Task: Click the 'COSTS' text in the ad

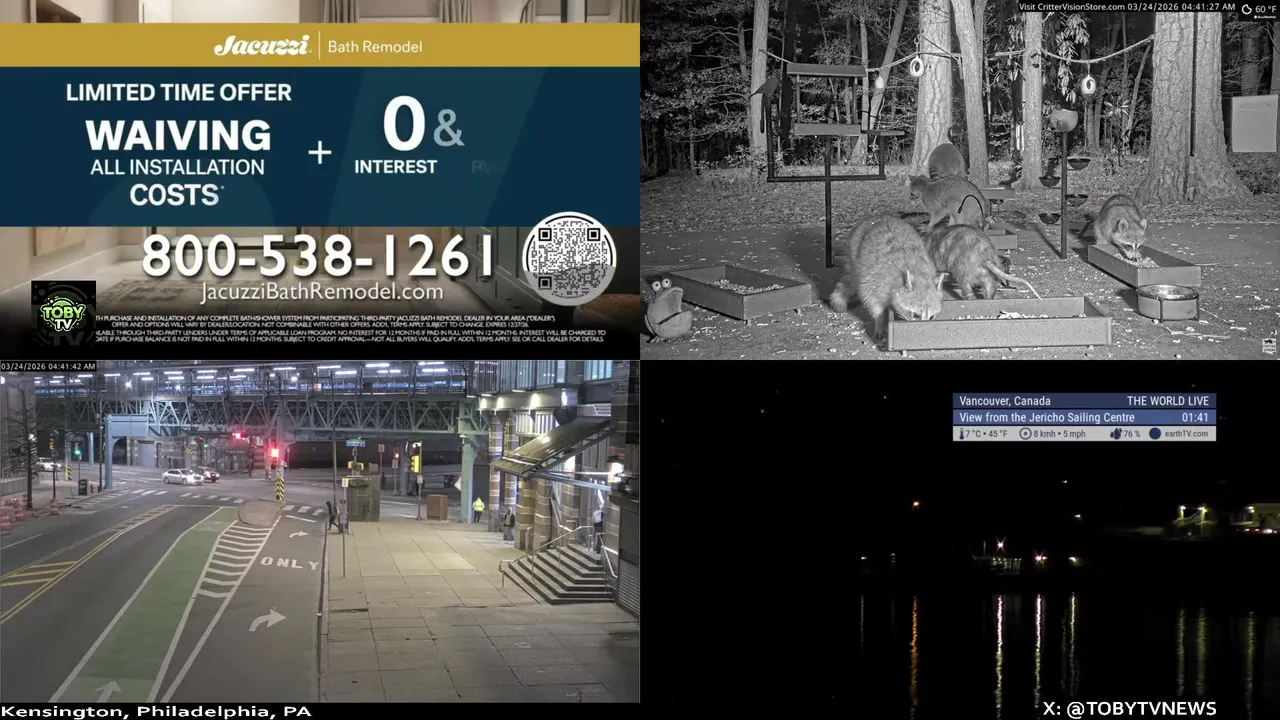Action: point(176,195)
